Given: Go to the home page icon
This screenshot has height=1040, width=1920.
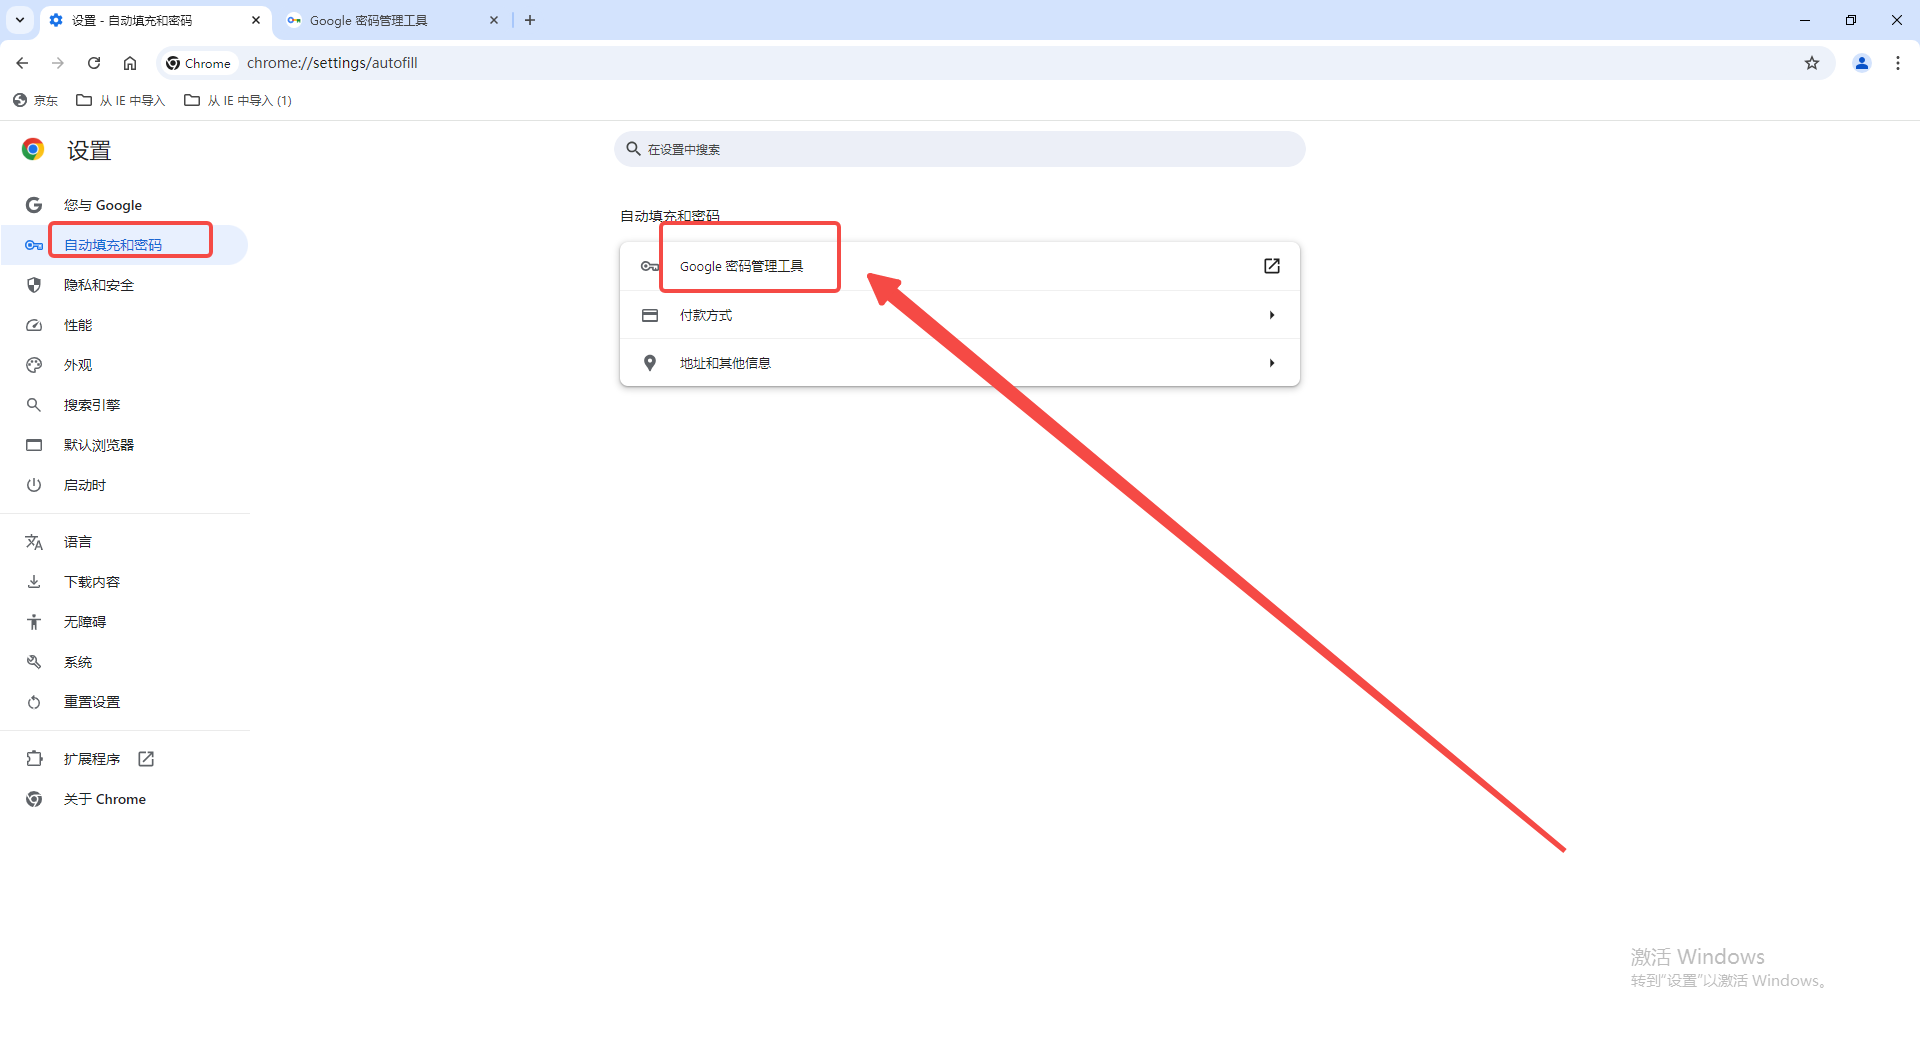Looking at the screenshot, I should 130,63.
